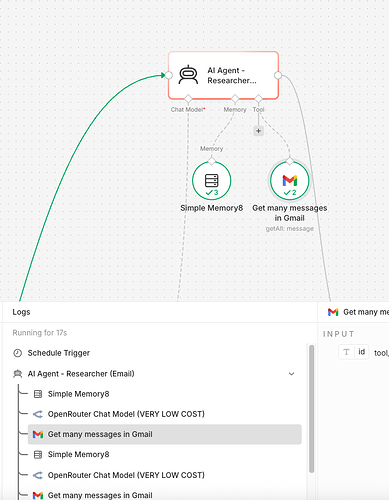Click the agent node's output connector
389x500 pixels.
click(278, 75)
